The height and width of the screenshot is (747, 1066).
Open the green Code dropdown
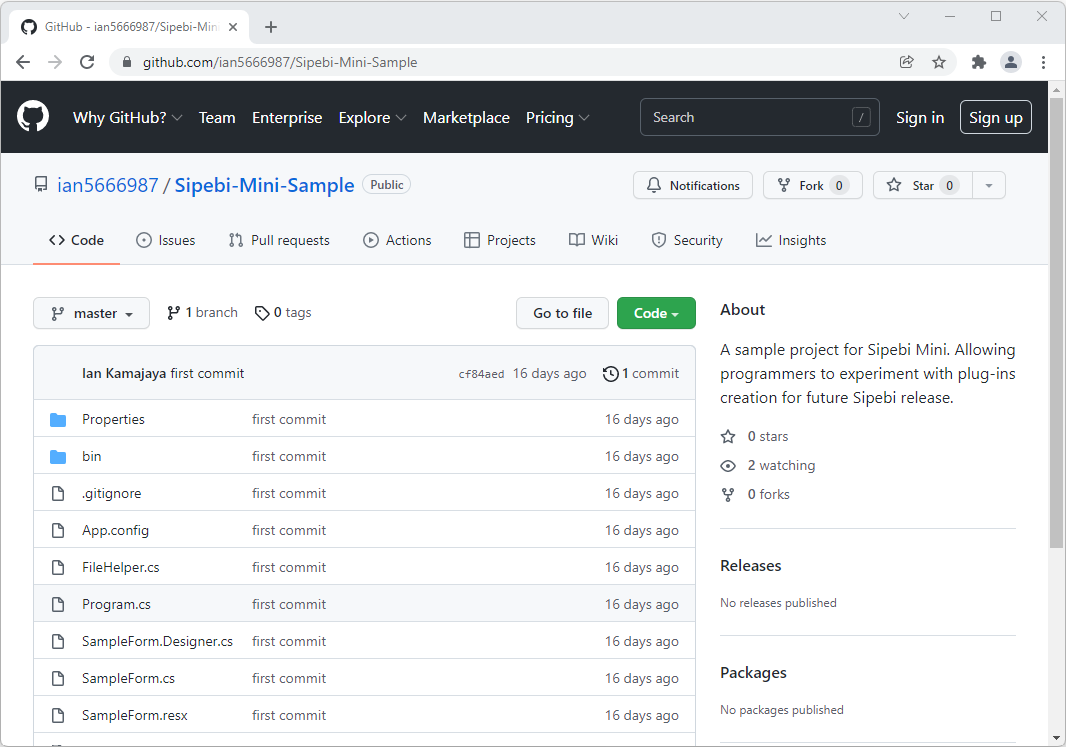656,313
